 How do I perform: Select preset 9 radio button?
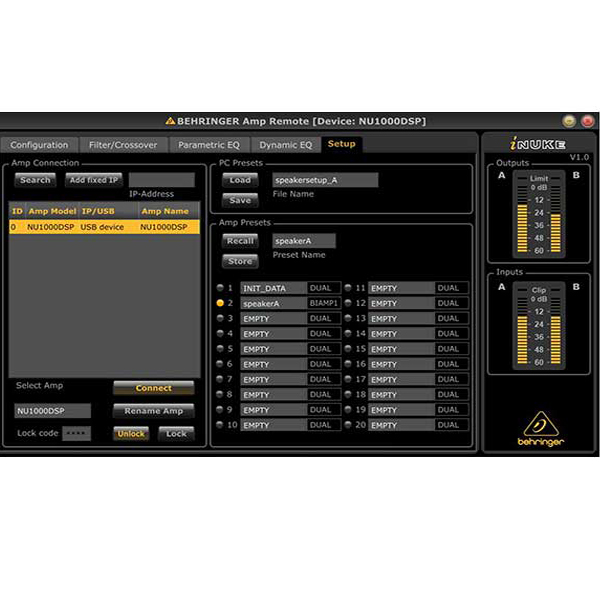[220, 409]
